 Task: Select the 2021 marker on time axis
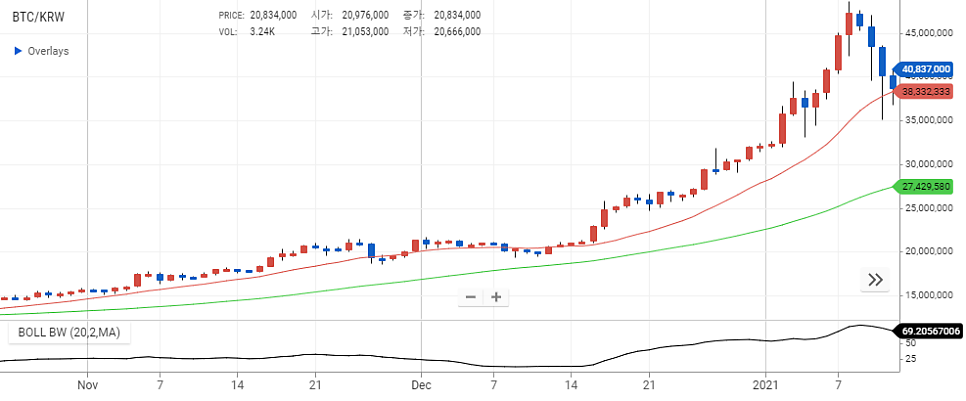tap(766, 384)
